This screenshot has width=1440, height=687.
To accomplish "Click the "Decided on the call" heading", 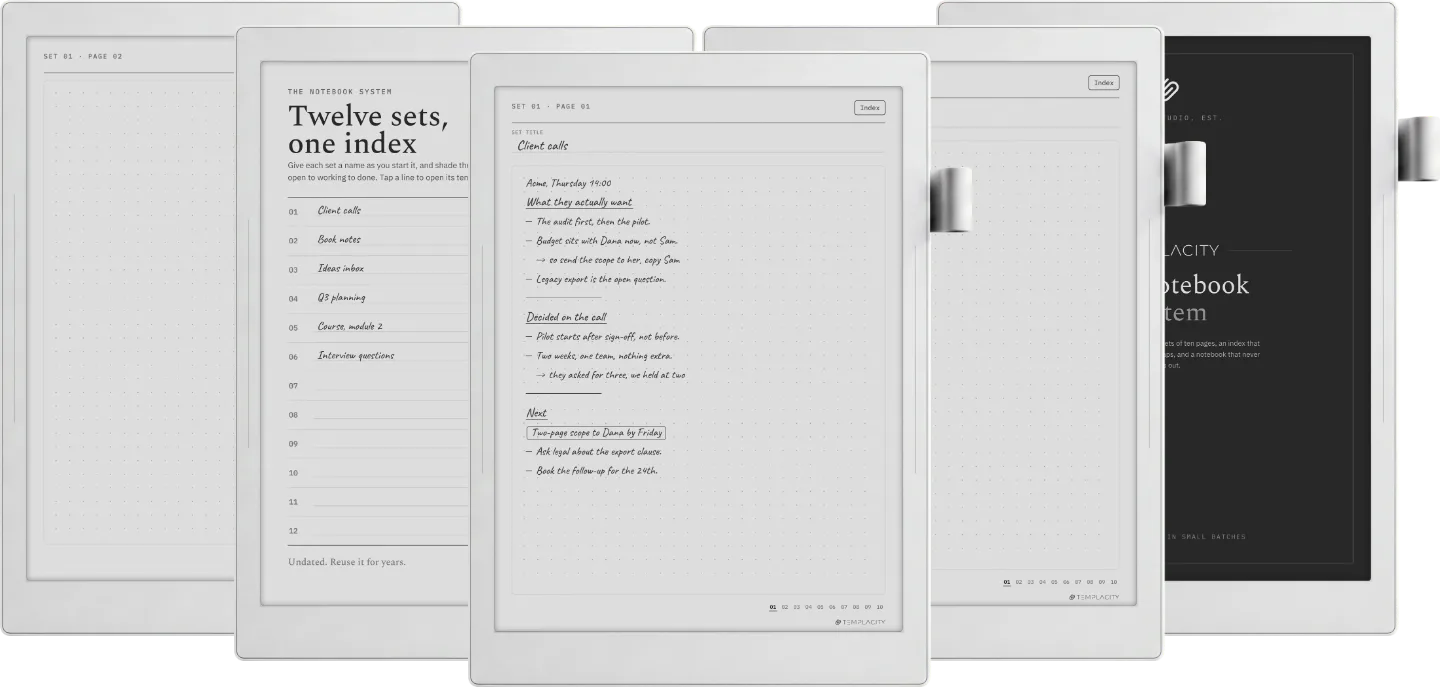I will click(x=566, y=318).
